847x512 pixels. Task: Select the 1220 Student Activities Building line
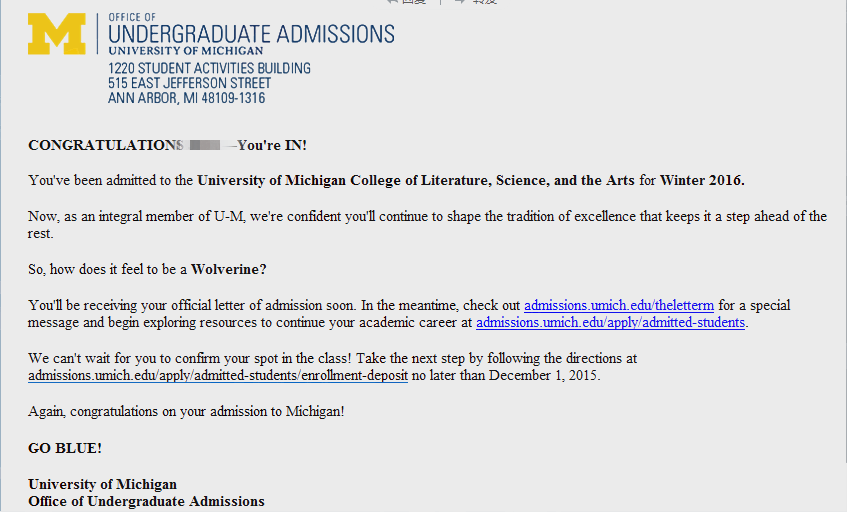pyautogui.click(x=209, y=69)
